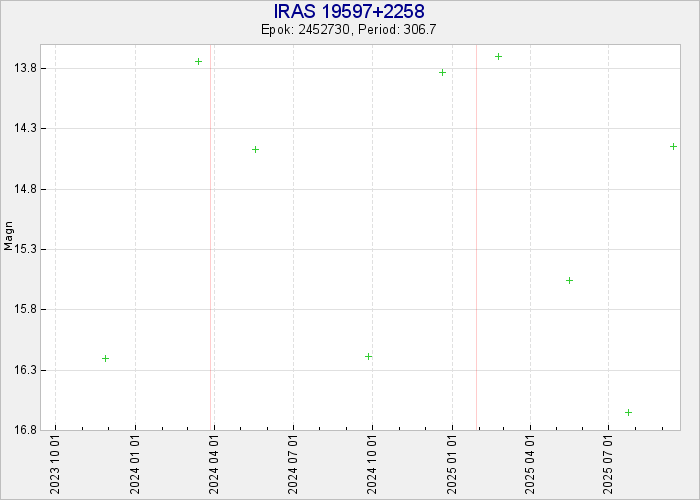Click the 14.3 magnitude axis label
Screen dimensions: 700x500
pos(25,129)
